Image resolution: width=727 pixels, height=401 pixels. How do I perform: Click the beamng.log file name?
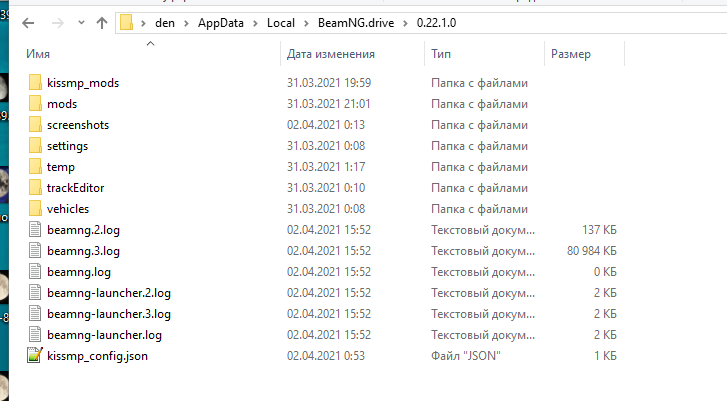tap(79, 272)
